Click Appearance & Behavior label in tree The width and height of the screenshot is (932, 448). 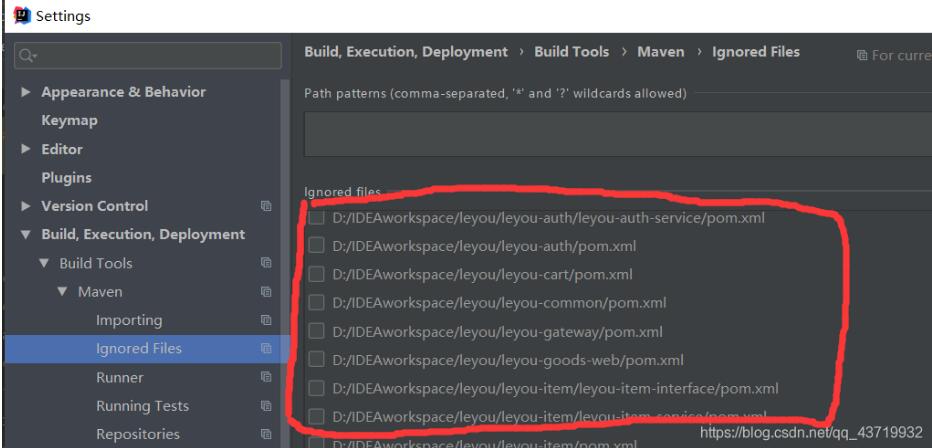pos(124,92)
